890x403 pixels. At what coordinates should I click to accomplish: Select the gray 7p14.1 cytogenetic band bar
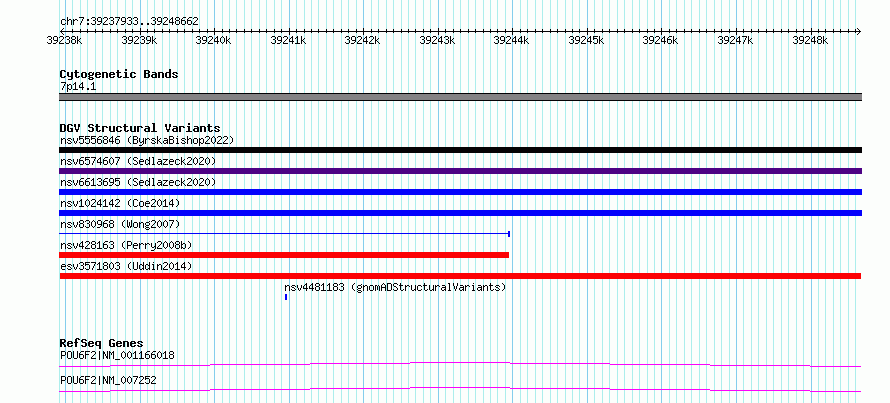(x=460, y=97)
